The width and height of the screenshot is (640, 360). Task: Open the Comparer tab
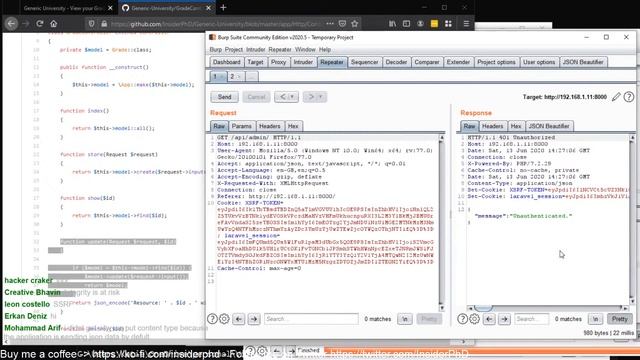click(427, 62)
